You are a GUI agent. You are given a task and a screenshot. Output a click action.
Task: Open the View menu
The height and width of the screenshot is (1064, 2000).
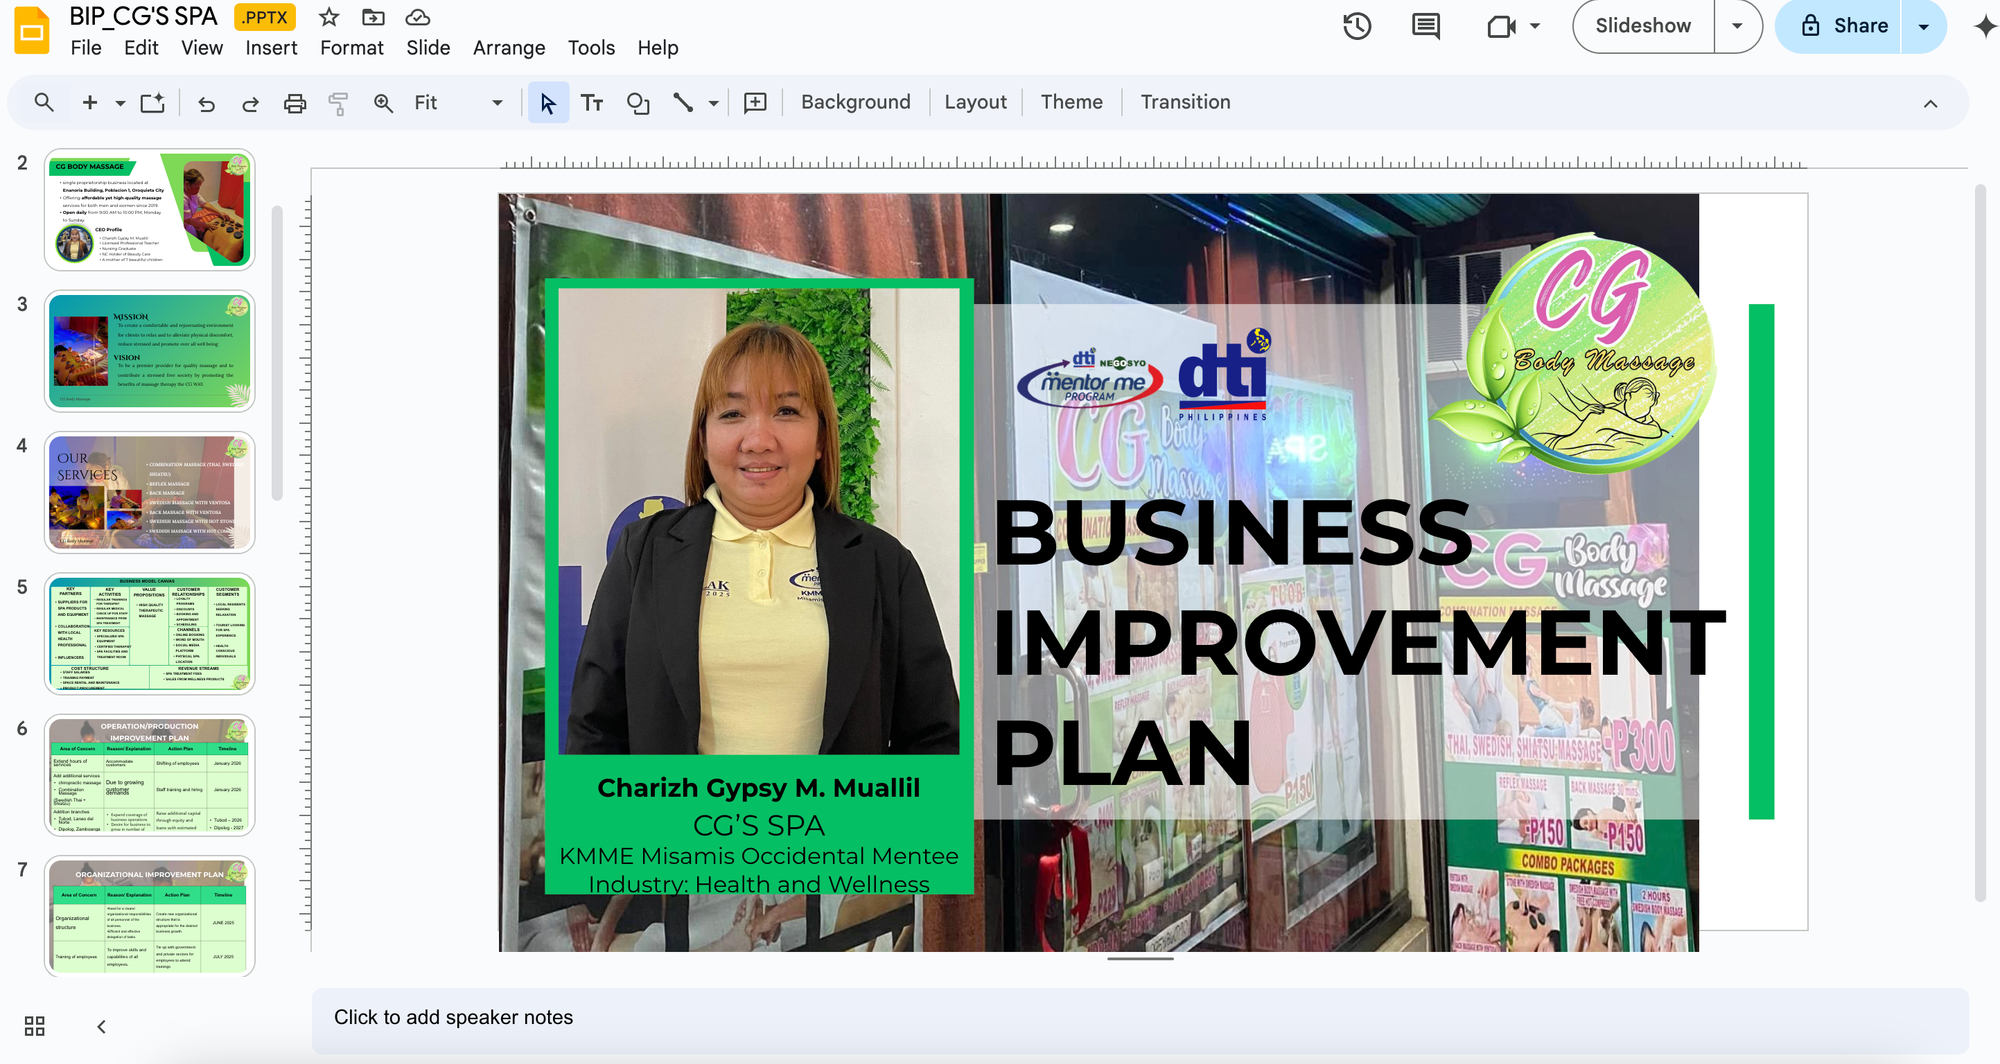[x=202, y=48]
